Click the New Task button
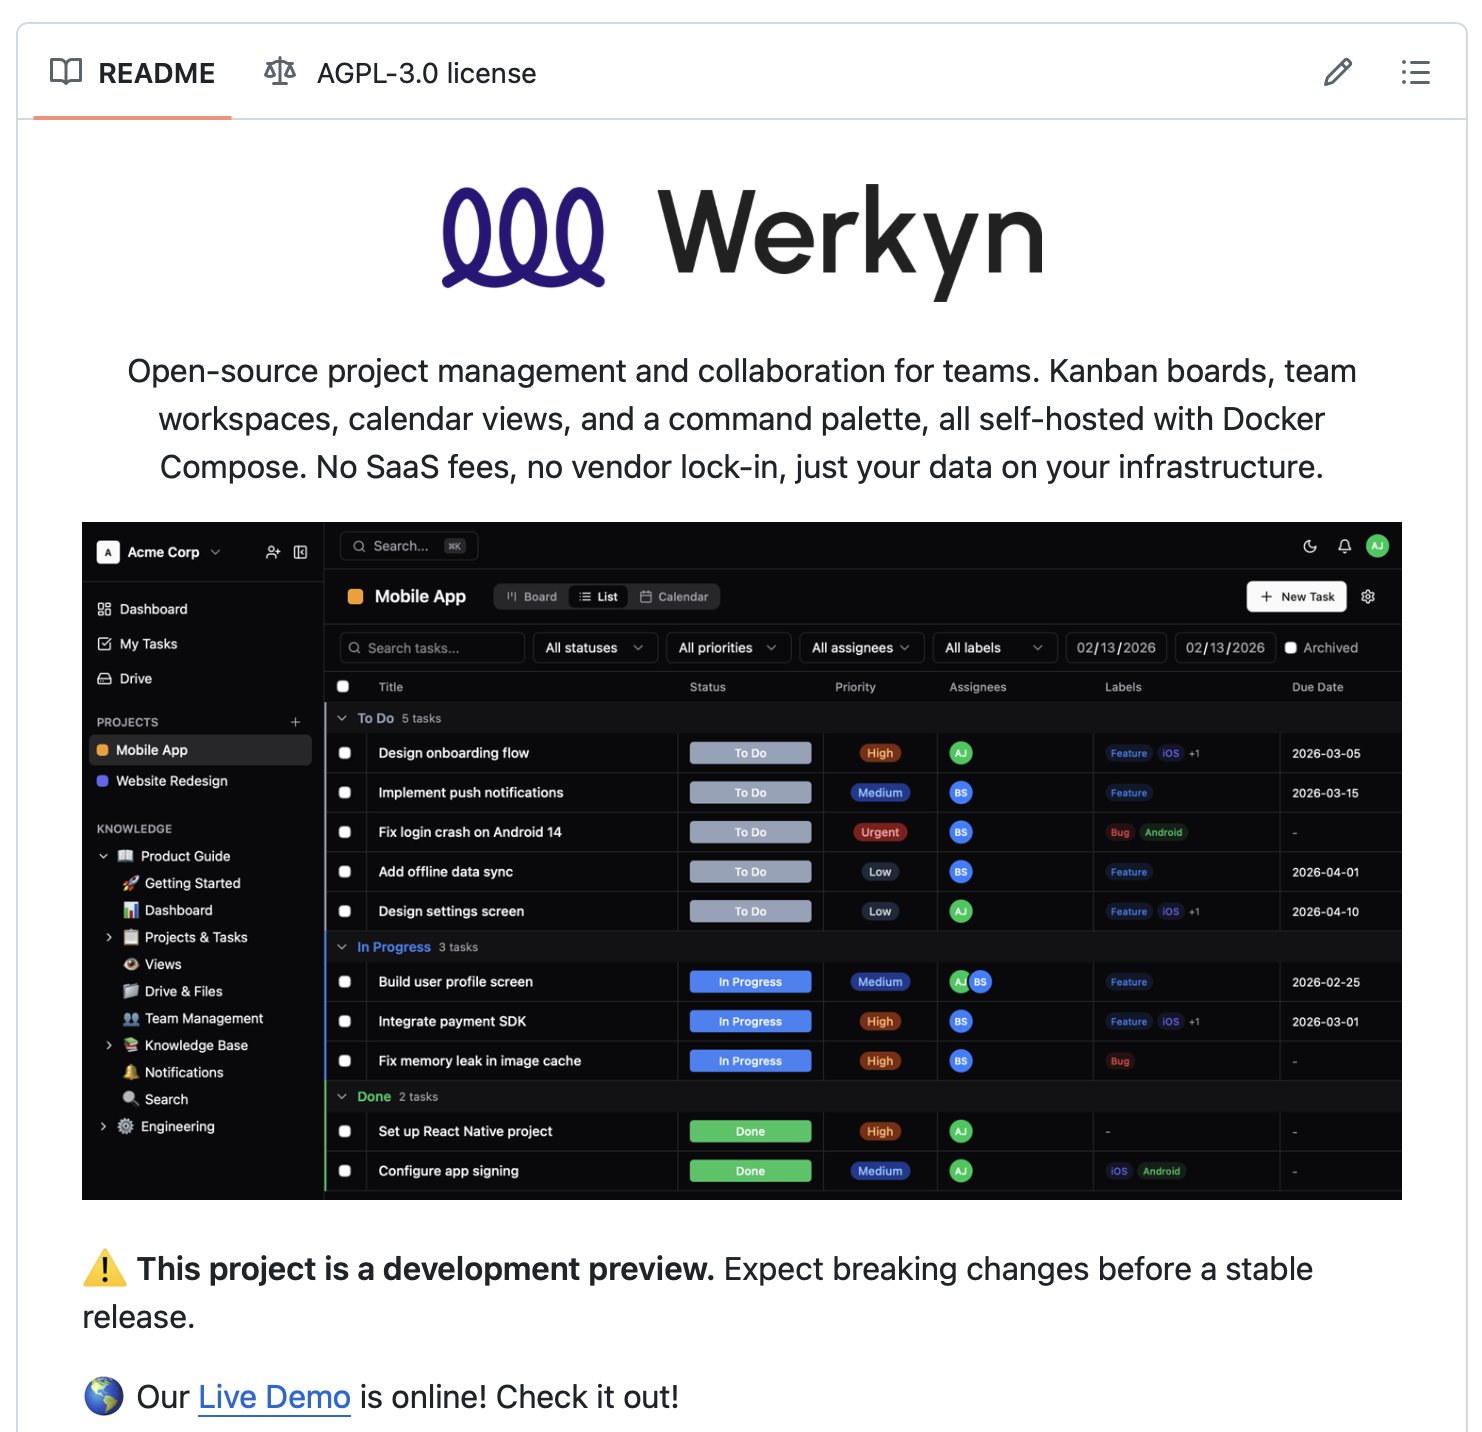The width and height of the screenshot is (1482, 1432). [1296, 597]
